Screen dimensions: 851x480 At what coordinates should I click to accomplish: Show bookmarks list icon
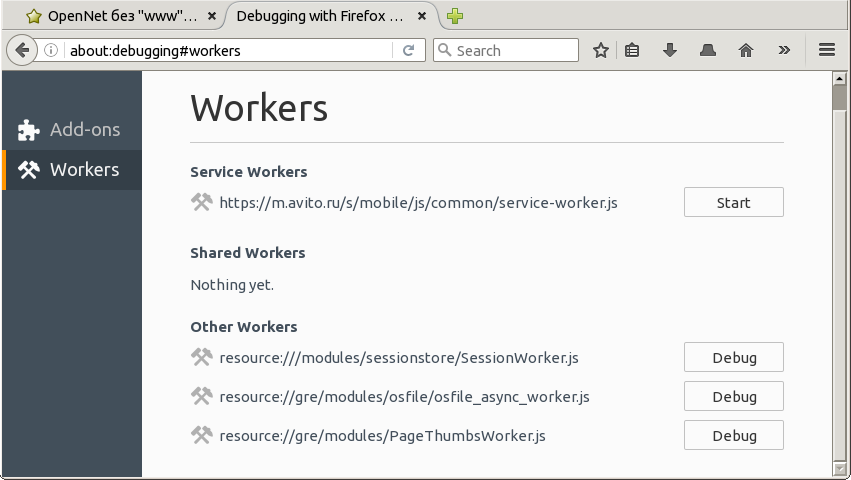coord(632,50)
